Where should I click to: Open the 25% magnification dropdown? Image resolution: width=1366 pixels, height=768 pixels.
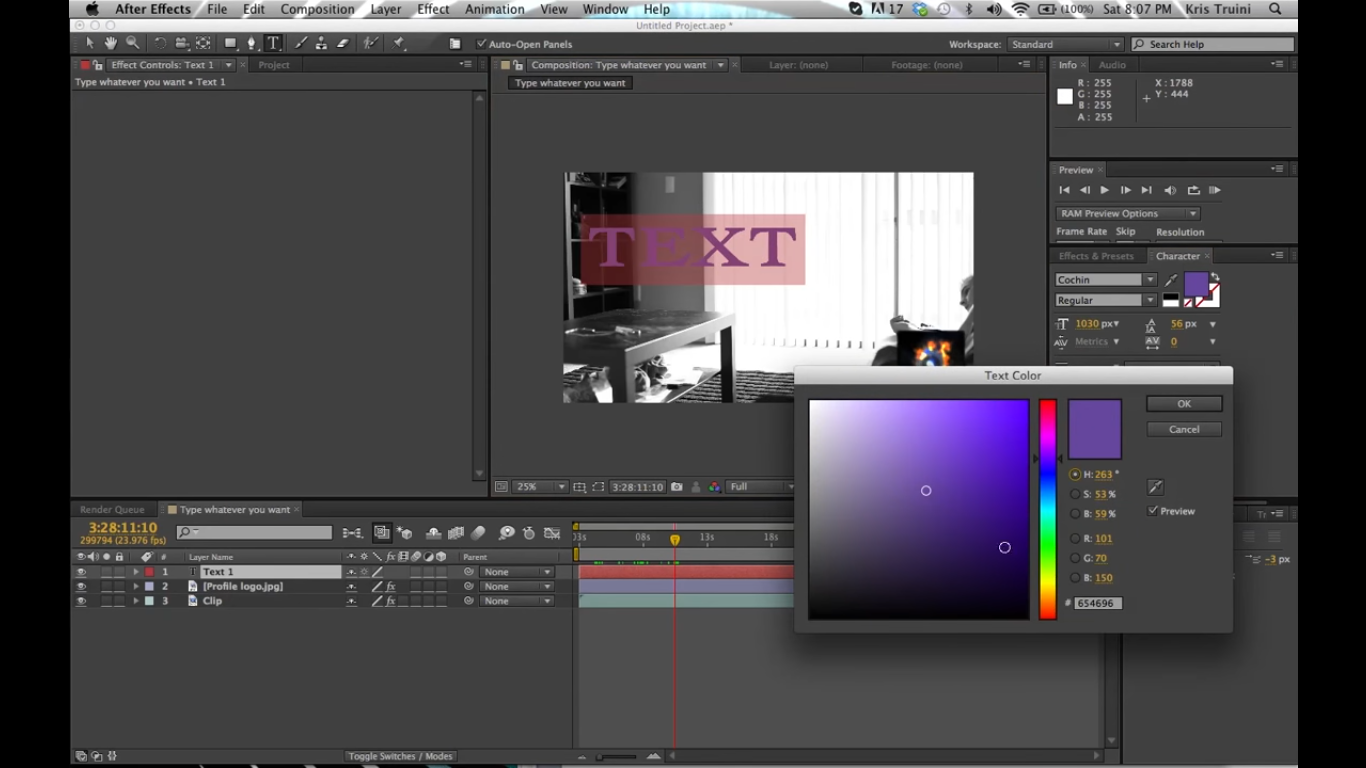(x=541, y=487)
